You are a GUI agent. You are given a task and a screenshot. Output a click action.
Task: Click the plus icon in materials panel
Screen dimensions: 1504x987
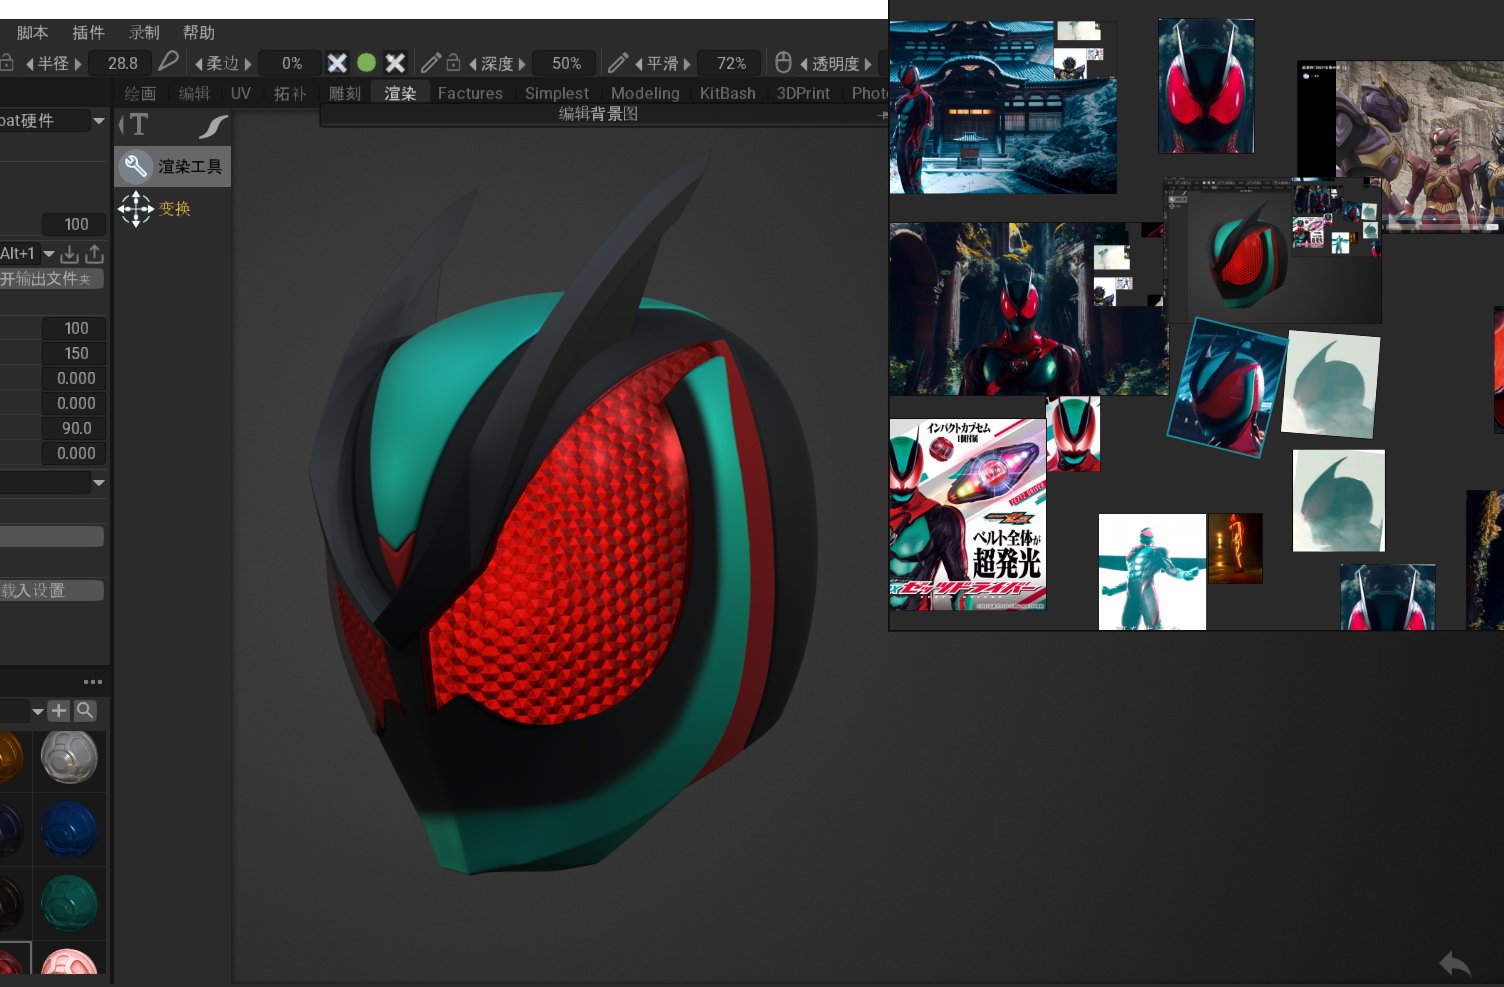(x=59, y=711)
